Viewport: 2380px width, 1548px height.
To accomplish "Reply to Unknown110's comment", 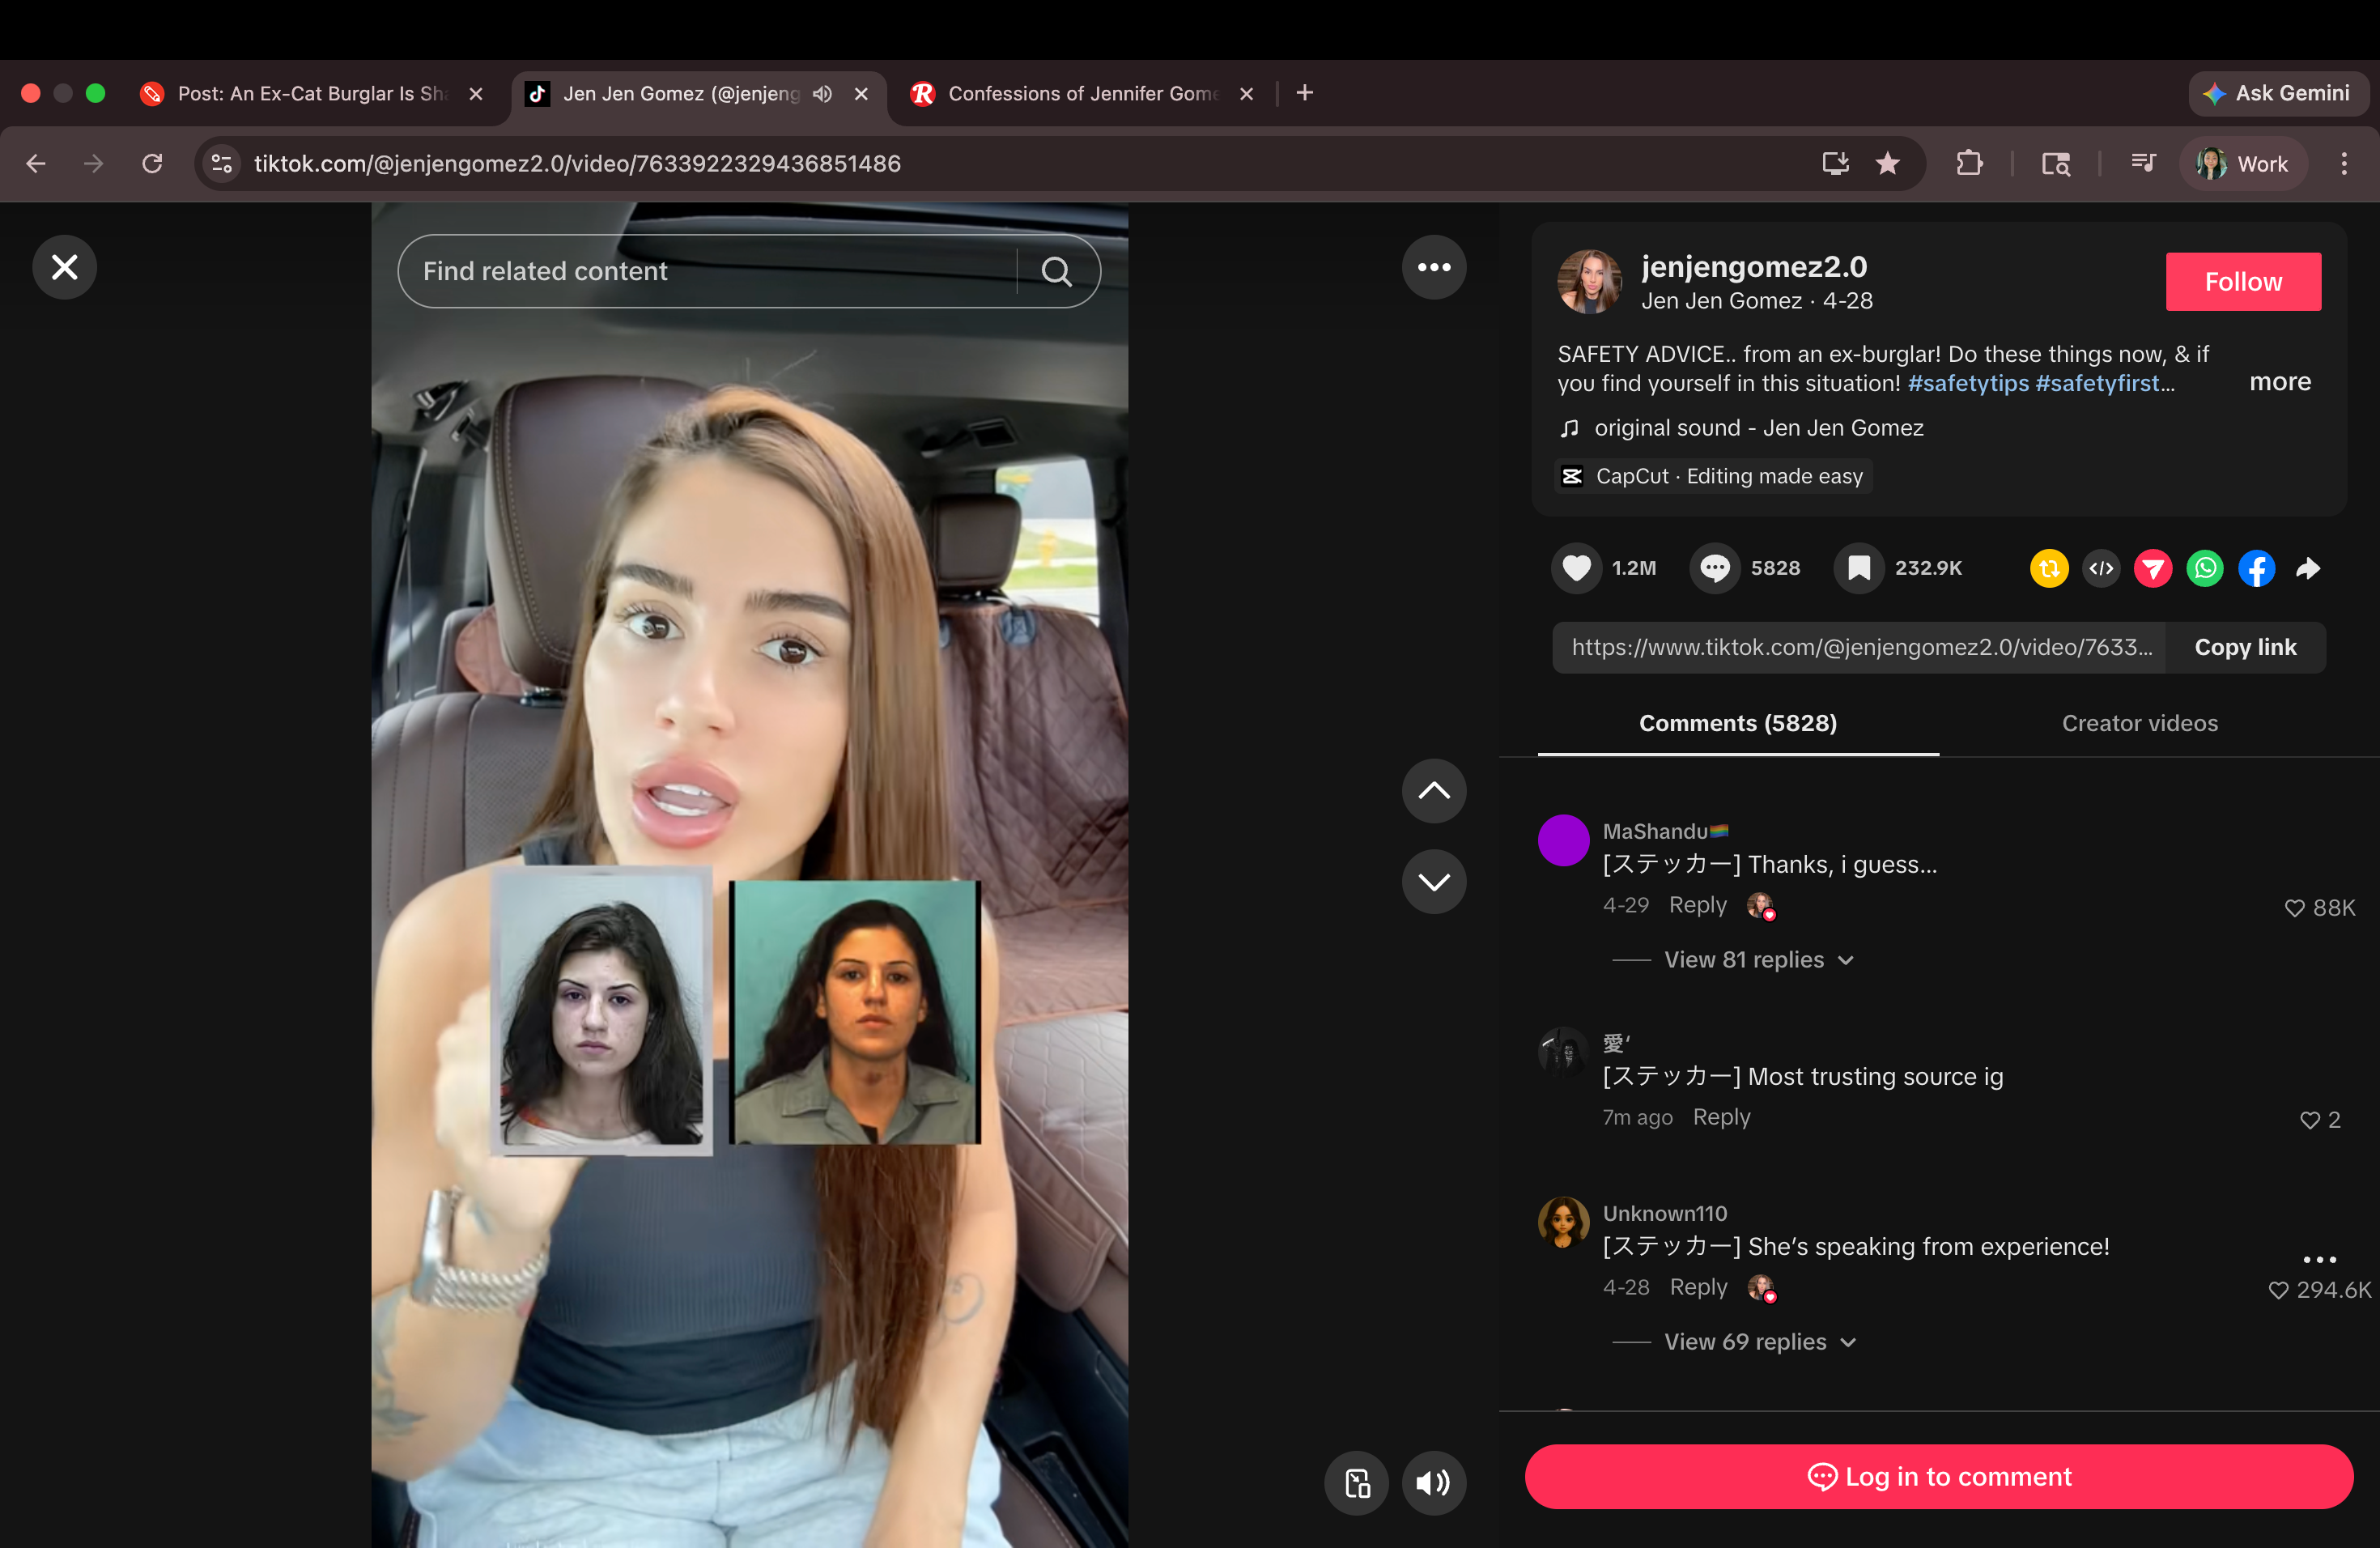I will point(1698,1287).
